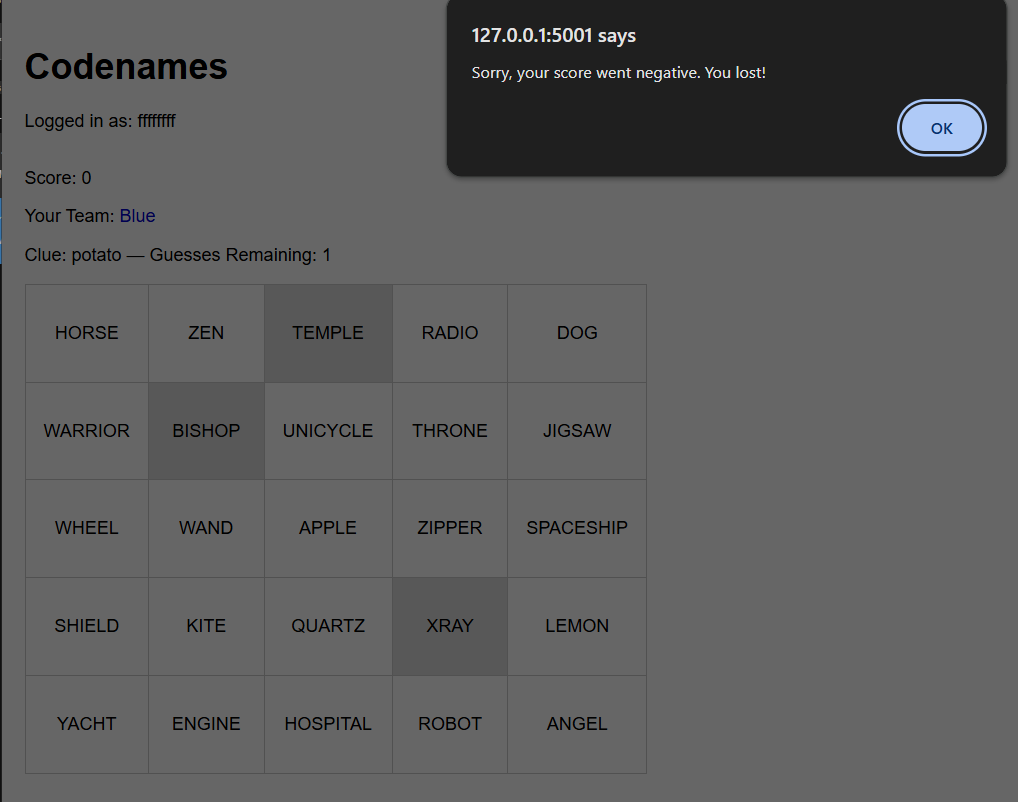1018x802 pixels.
Task: Click the WARRIOR word tile
Action: click(87, 431)
